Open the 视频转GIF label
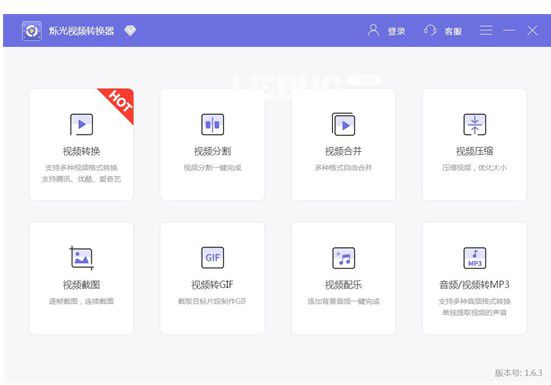The width and height of the screenshot is (551, 385). coord(212,285)
